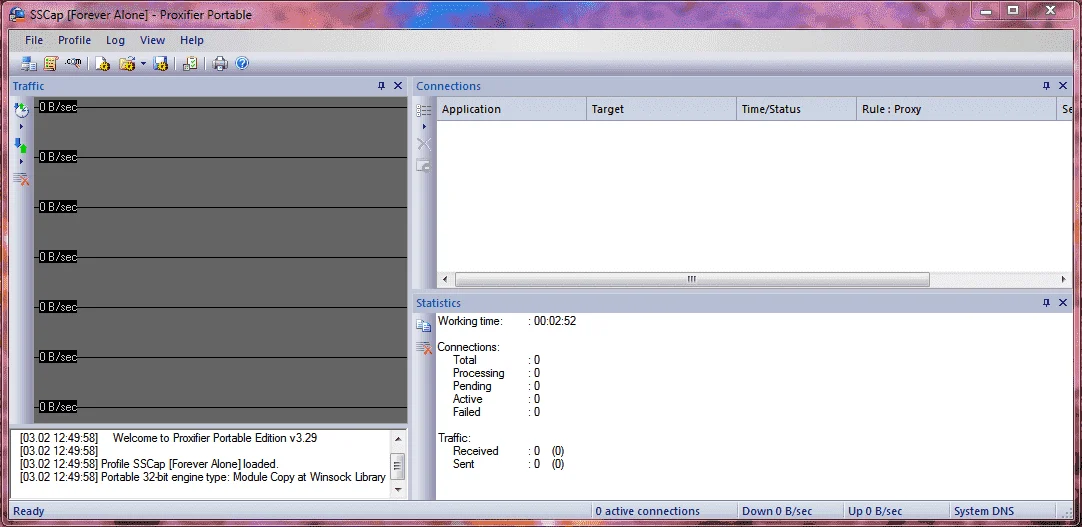The height and width of the screenshot is (527, 1082).
Task: Open the Help menu
Action: 192,40
